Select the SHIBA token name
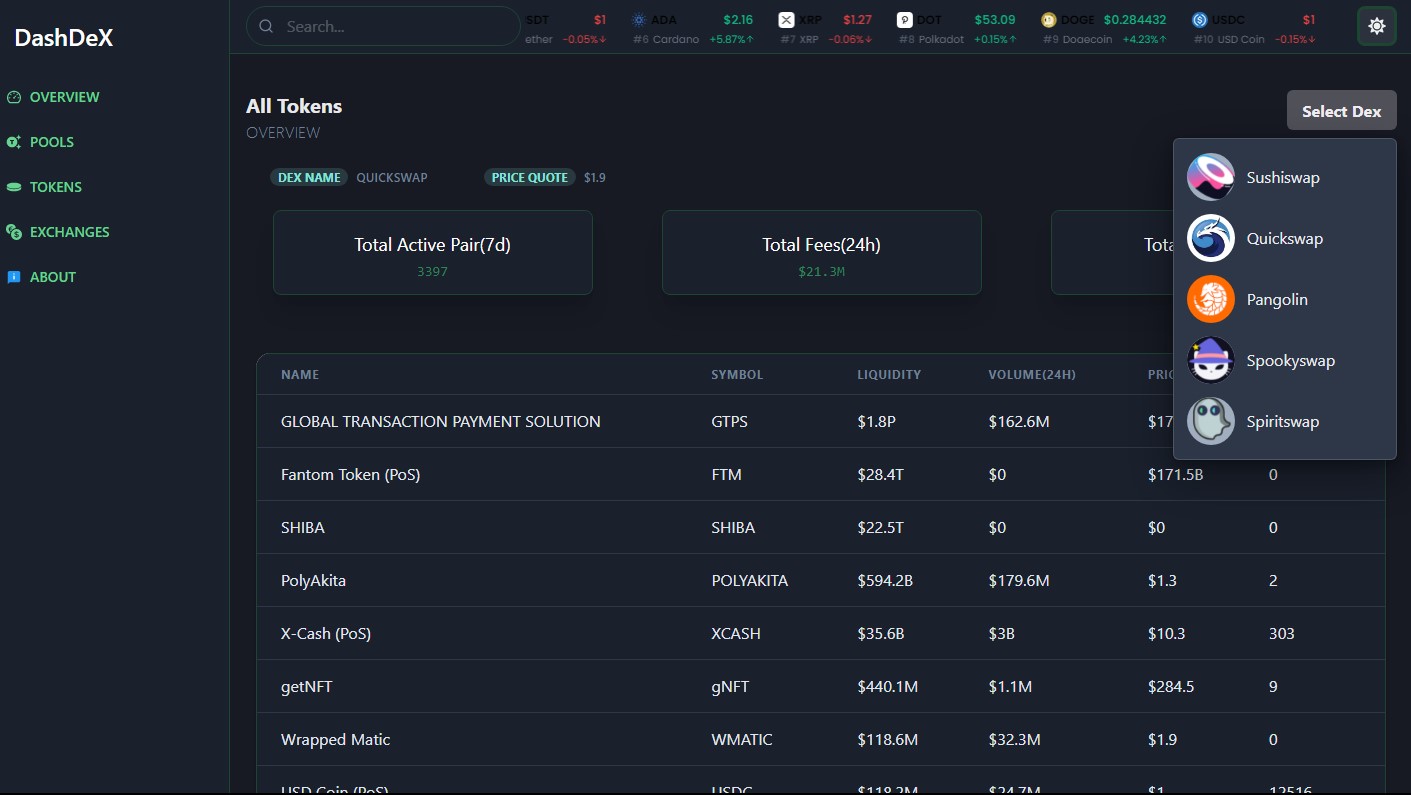The width and height of the screenshot is (1411, 795). [x=302, y=528]
